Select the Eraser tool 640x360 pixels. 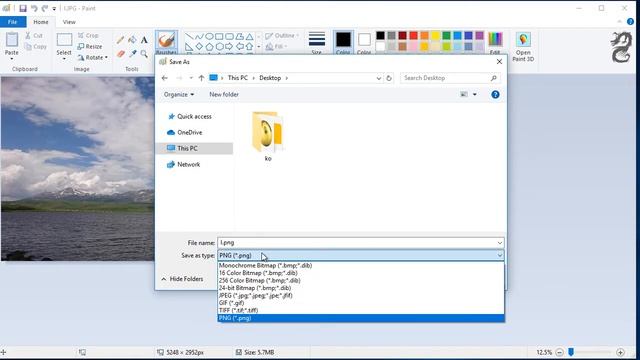(120, 53)
